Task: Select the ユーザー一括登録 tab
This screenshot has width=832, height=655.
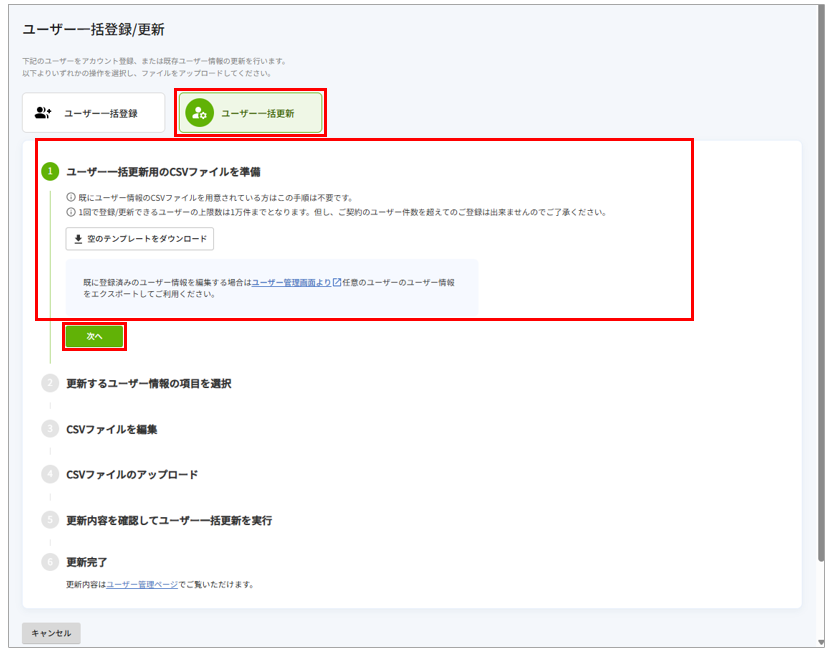Action: pyautogui.click(x=93, y=113)
